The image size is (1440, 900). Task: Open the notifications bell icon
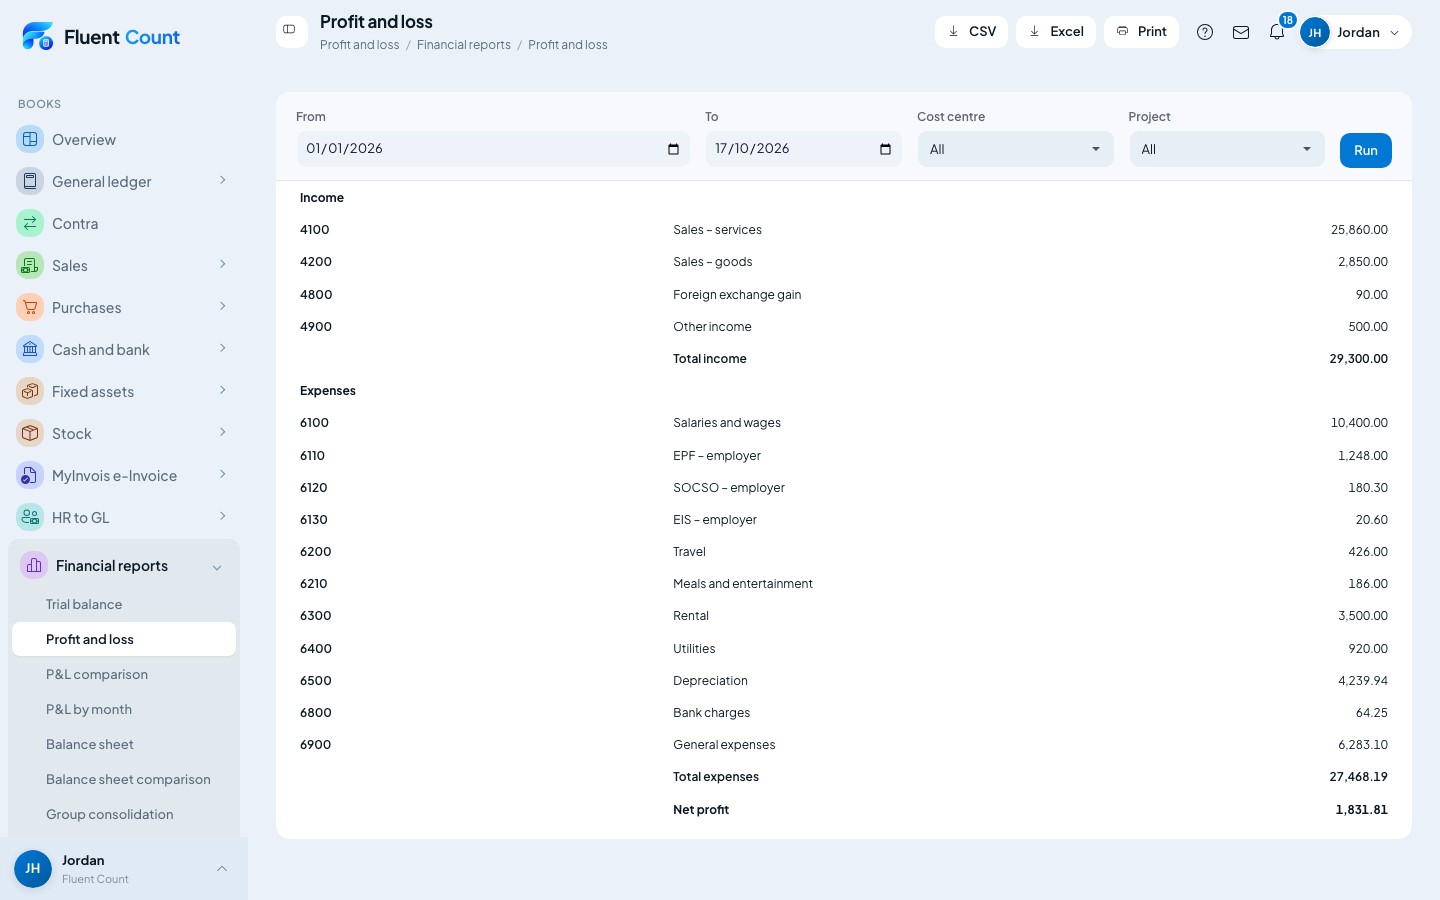[x=1277, y=32]
